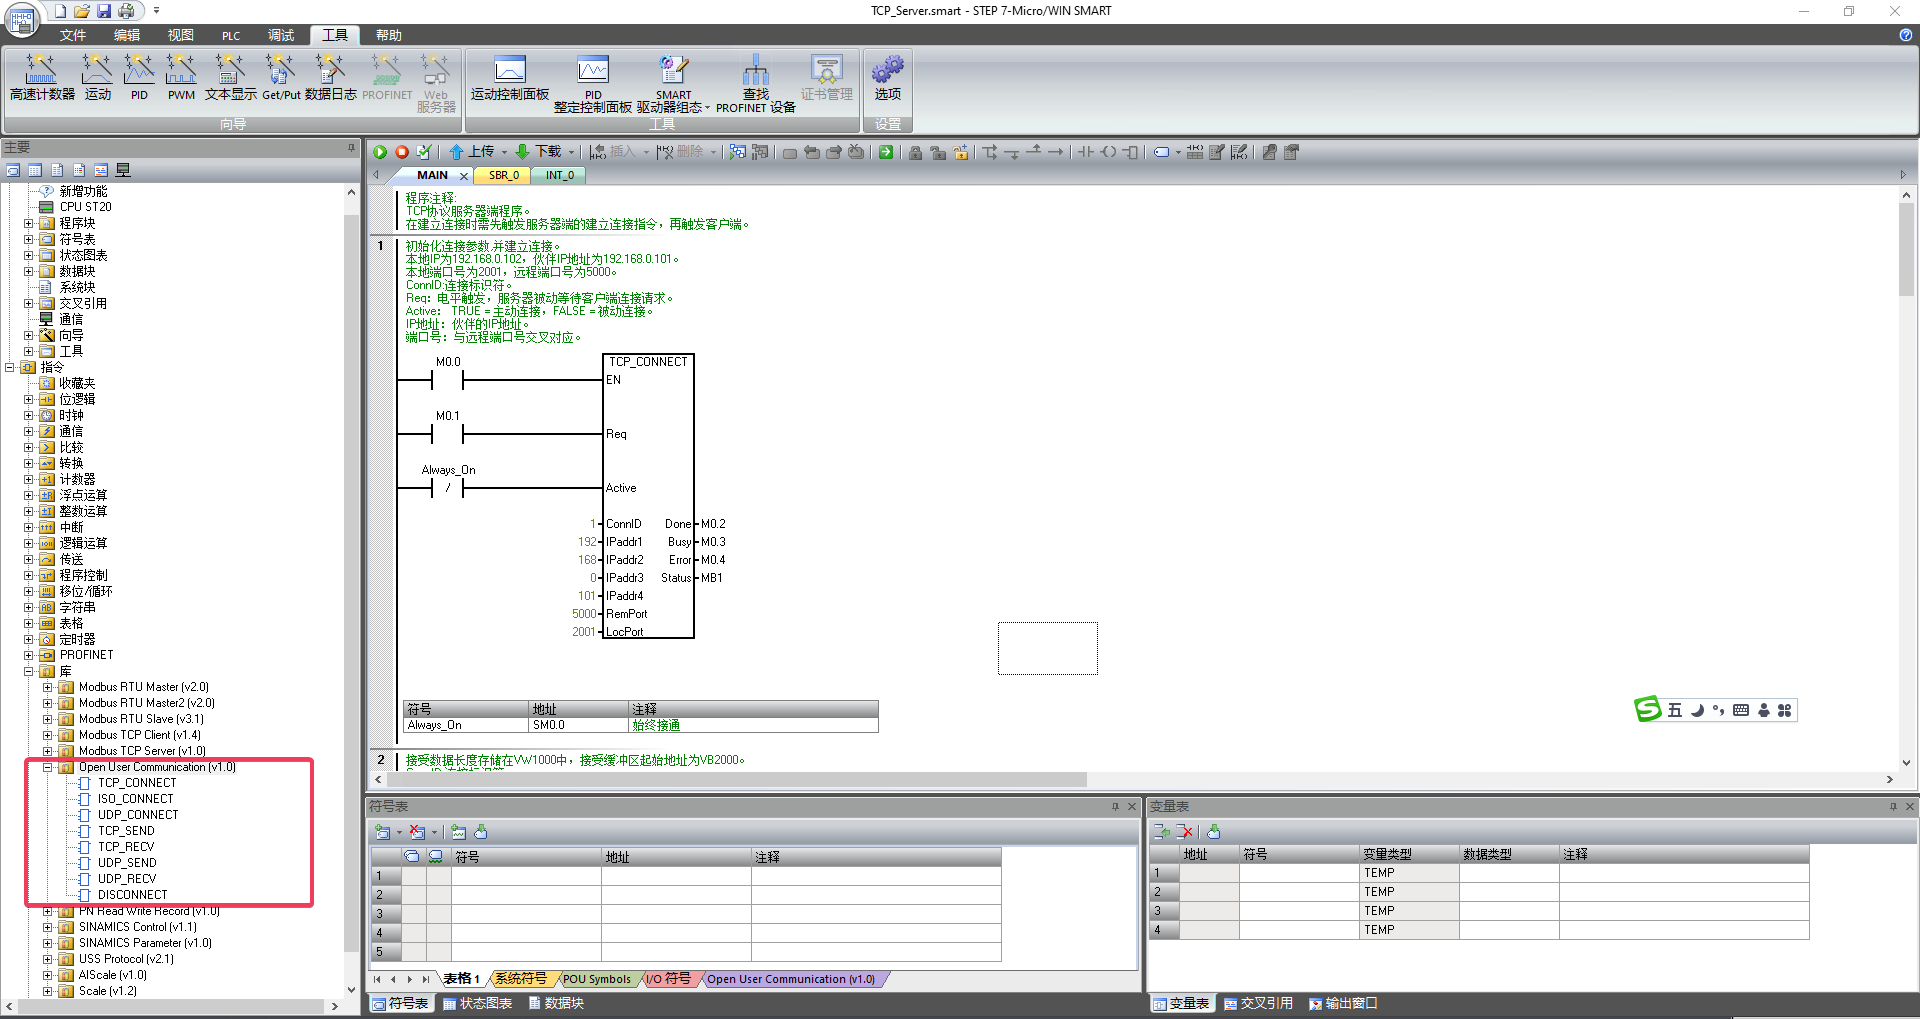This screenshot has height=1019, width=1920.
Task: Open the Data Log (数据日志) wizard
Action: (331, 77)
